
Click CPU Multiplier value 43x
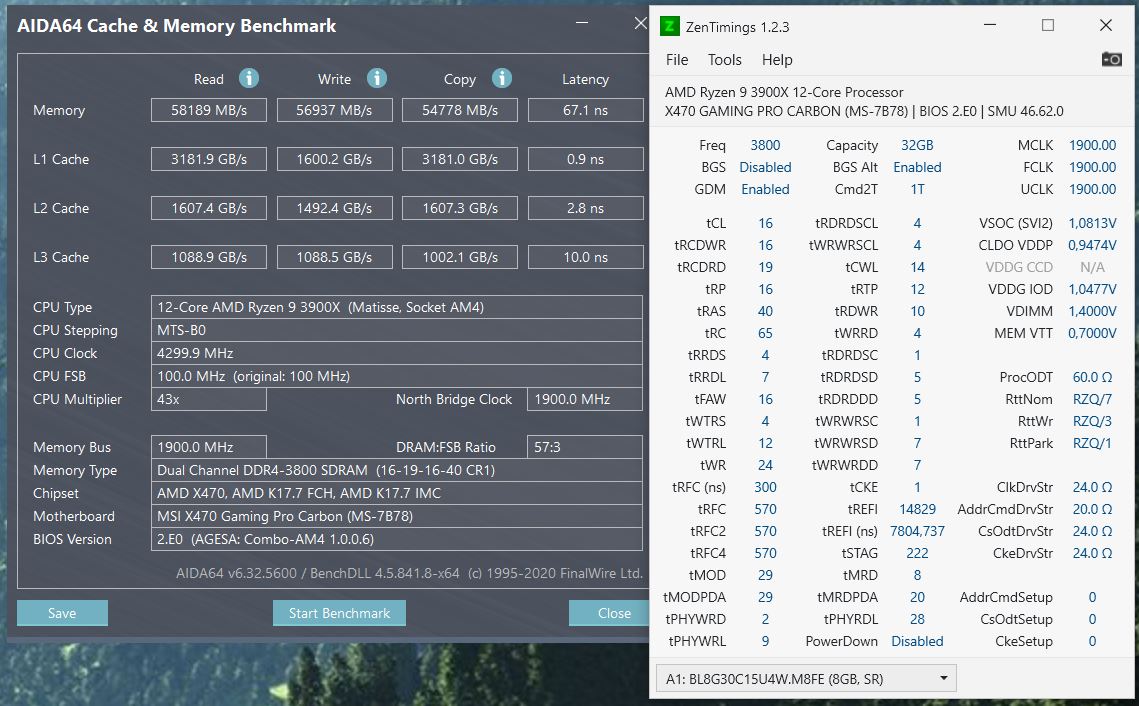click(208, 399)
